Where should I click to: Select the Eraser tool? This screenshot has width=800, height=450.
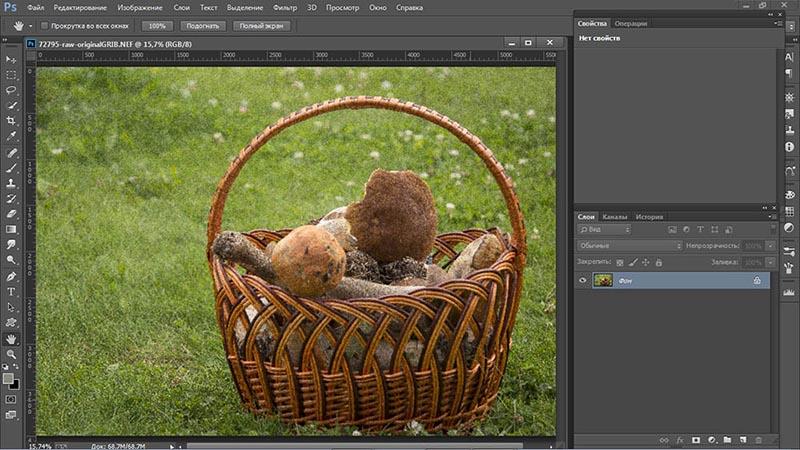pyautogui.click(x=11, y=214)
